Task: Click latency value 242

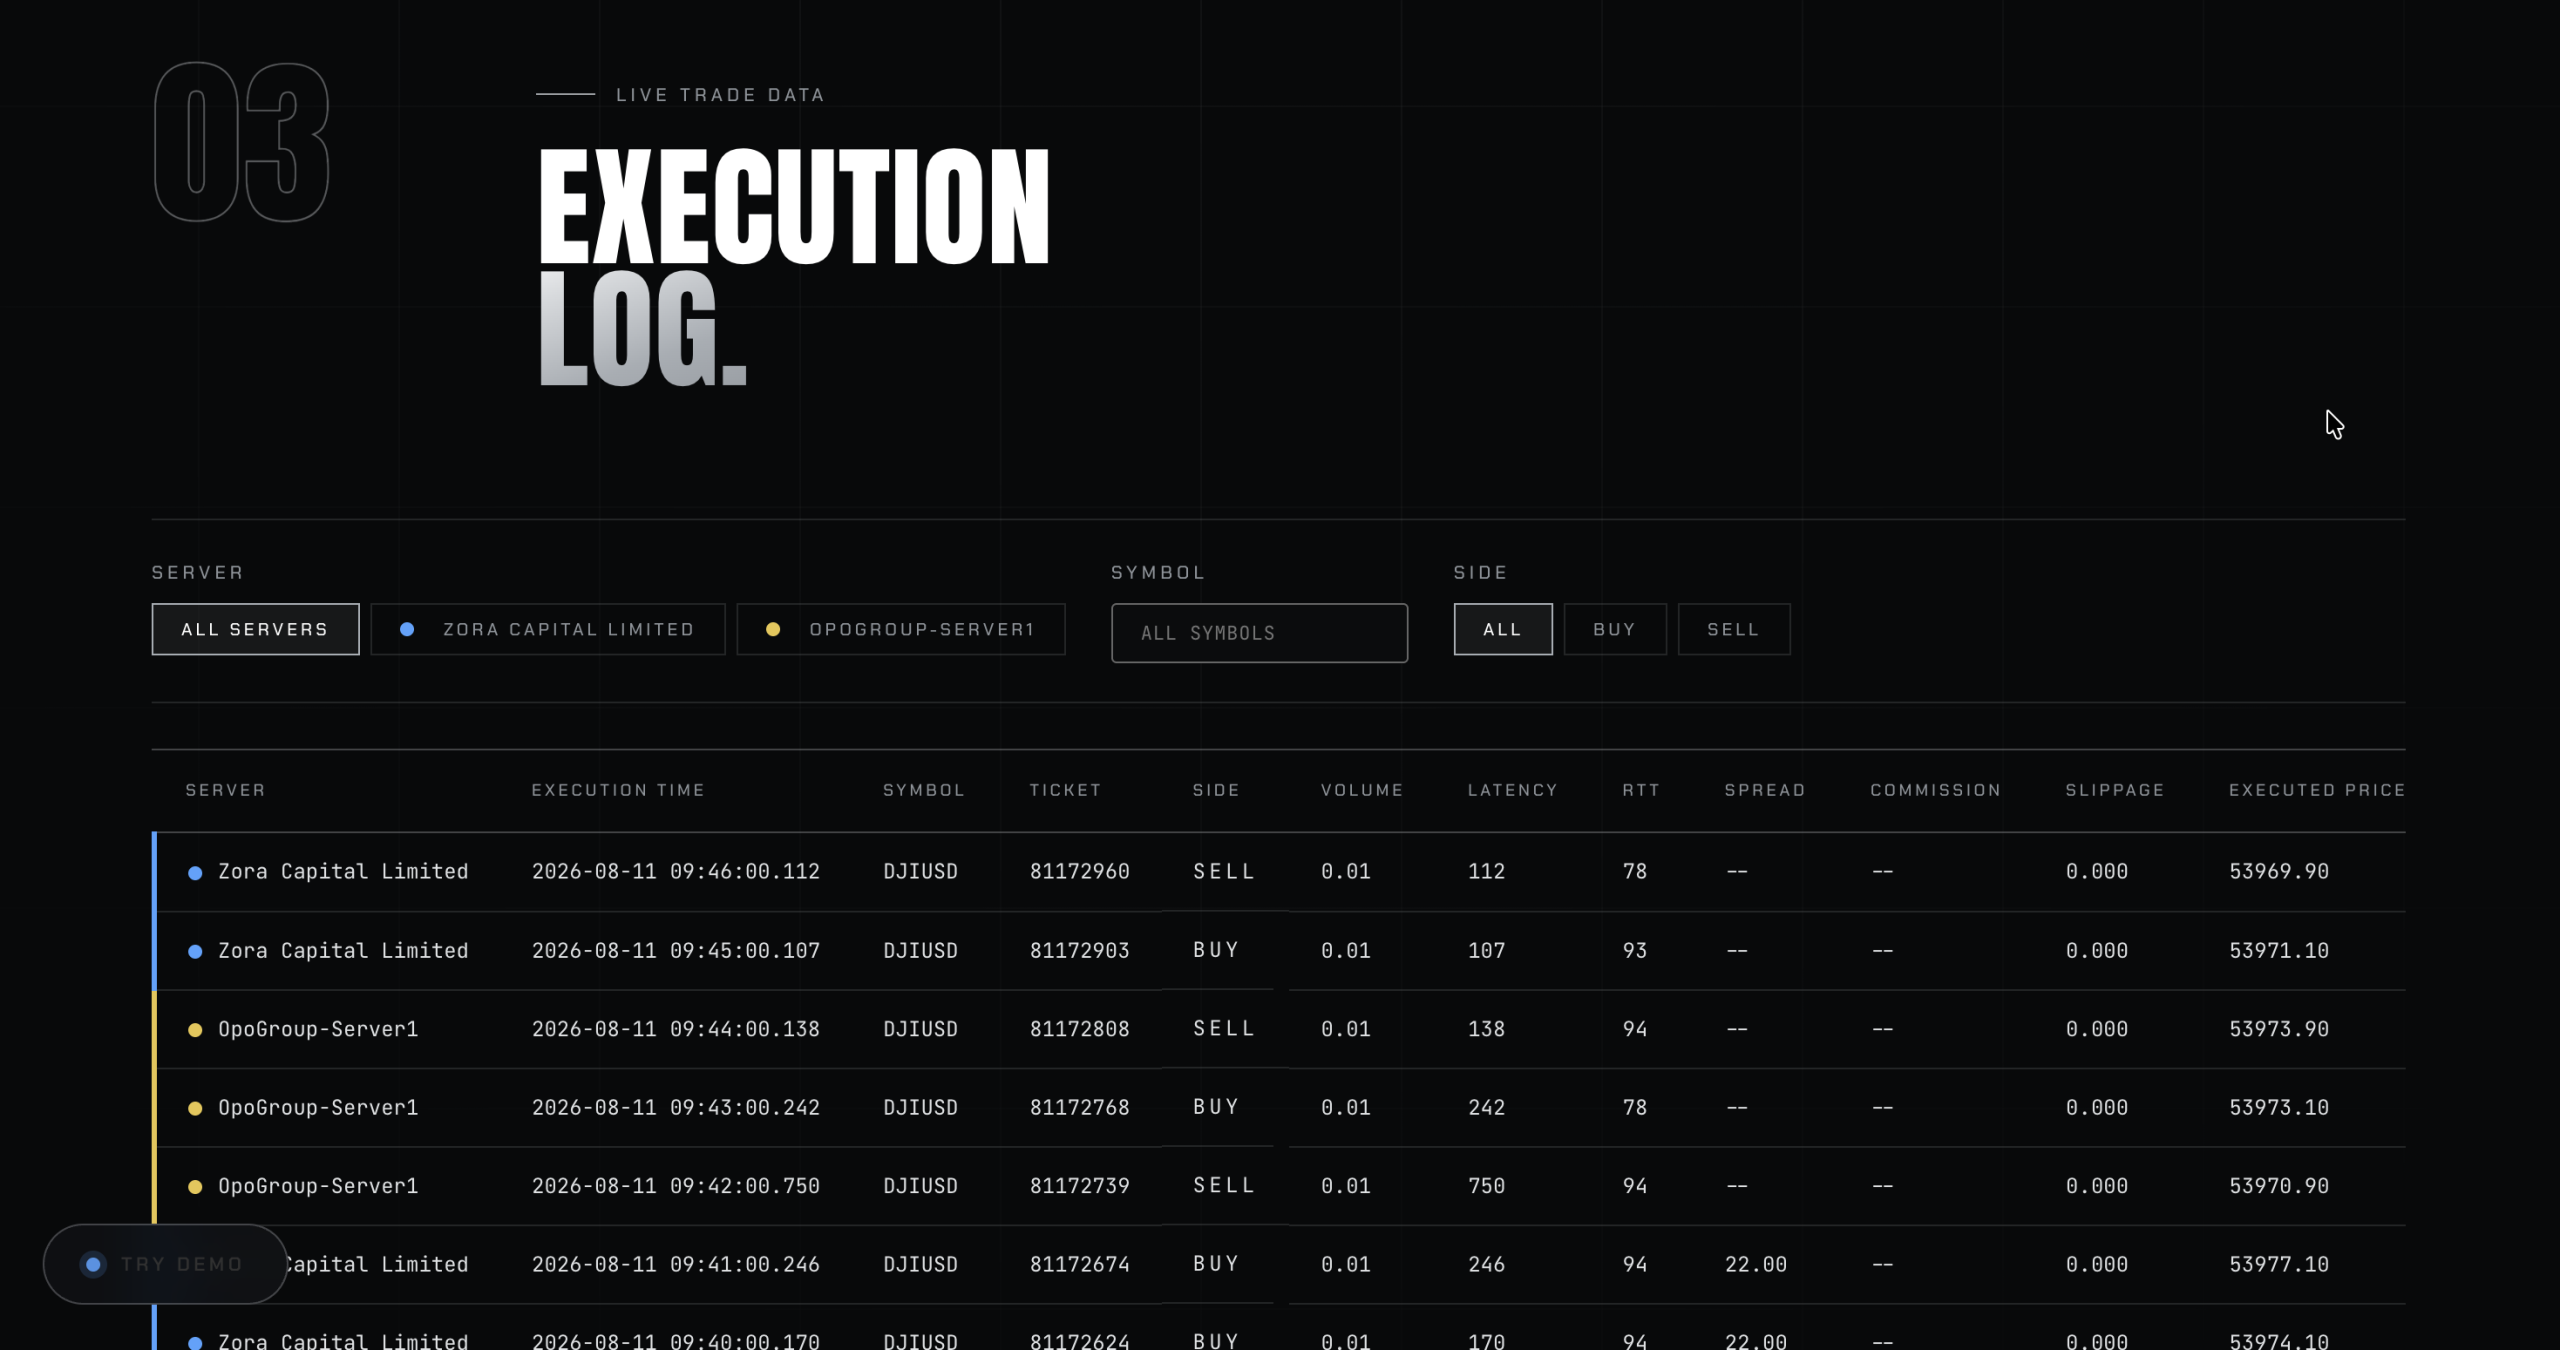Action: (1486, 1108)
